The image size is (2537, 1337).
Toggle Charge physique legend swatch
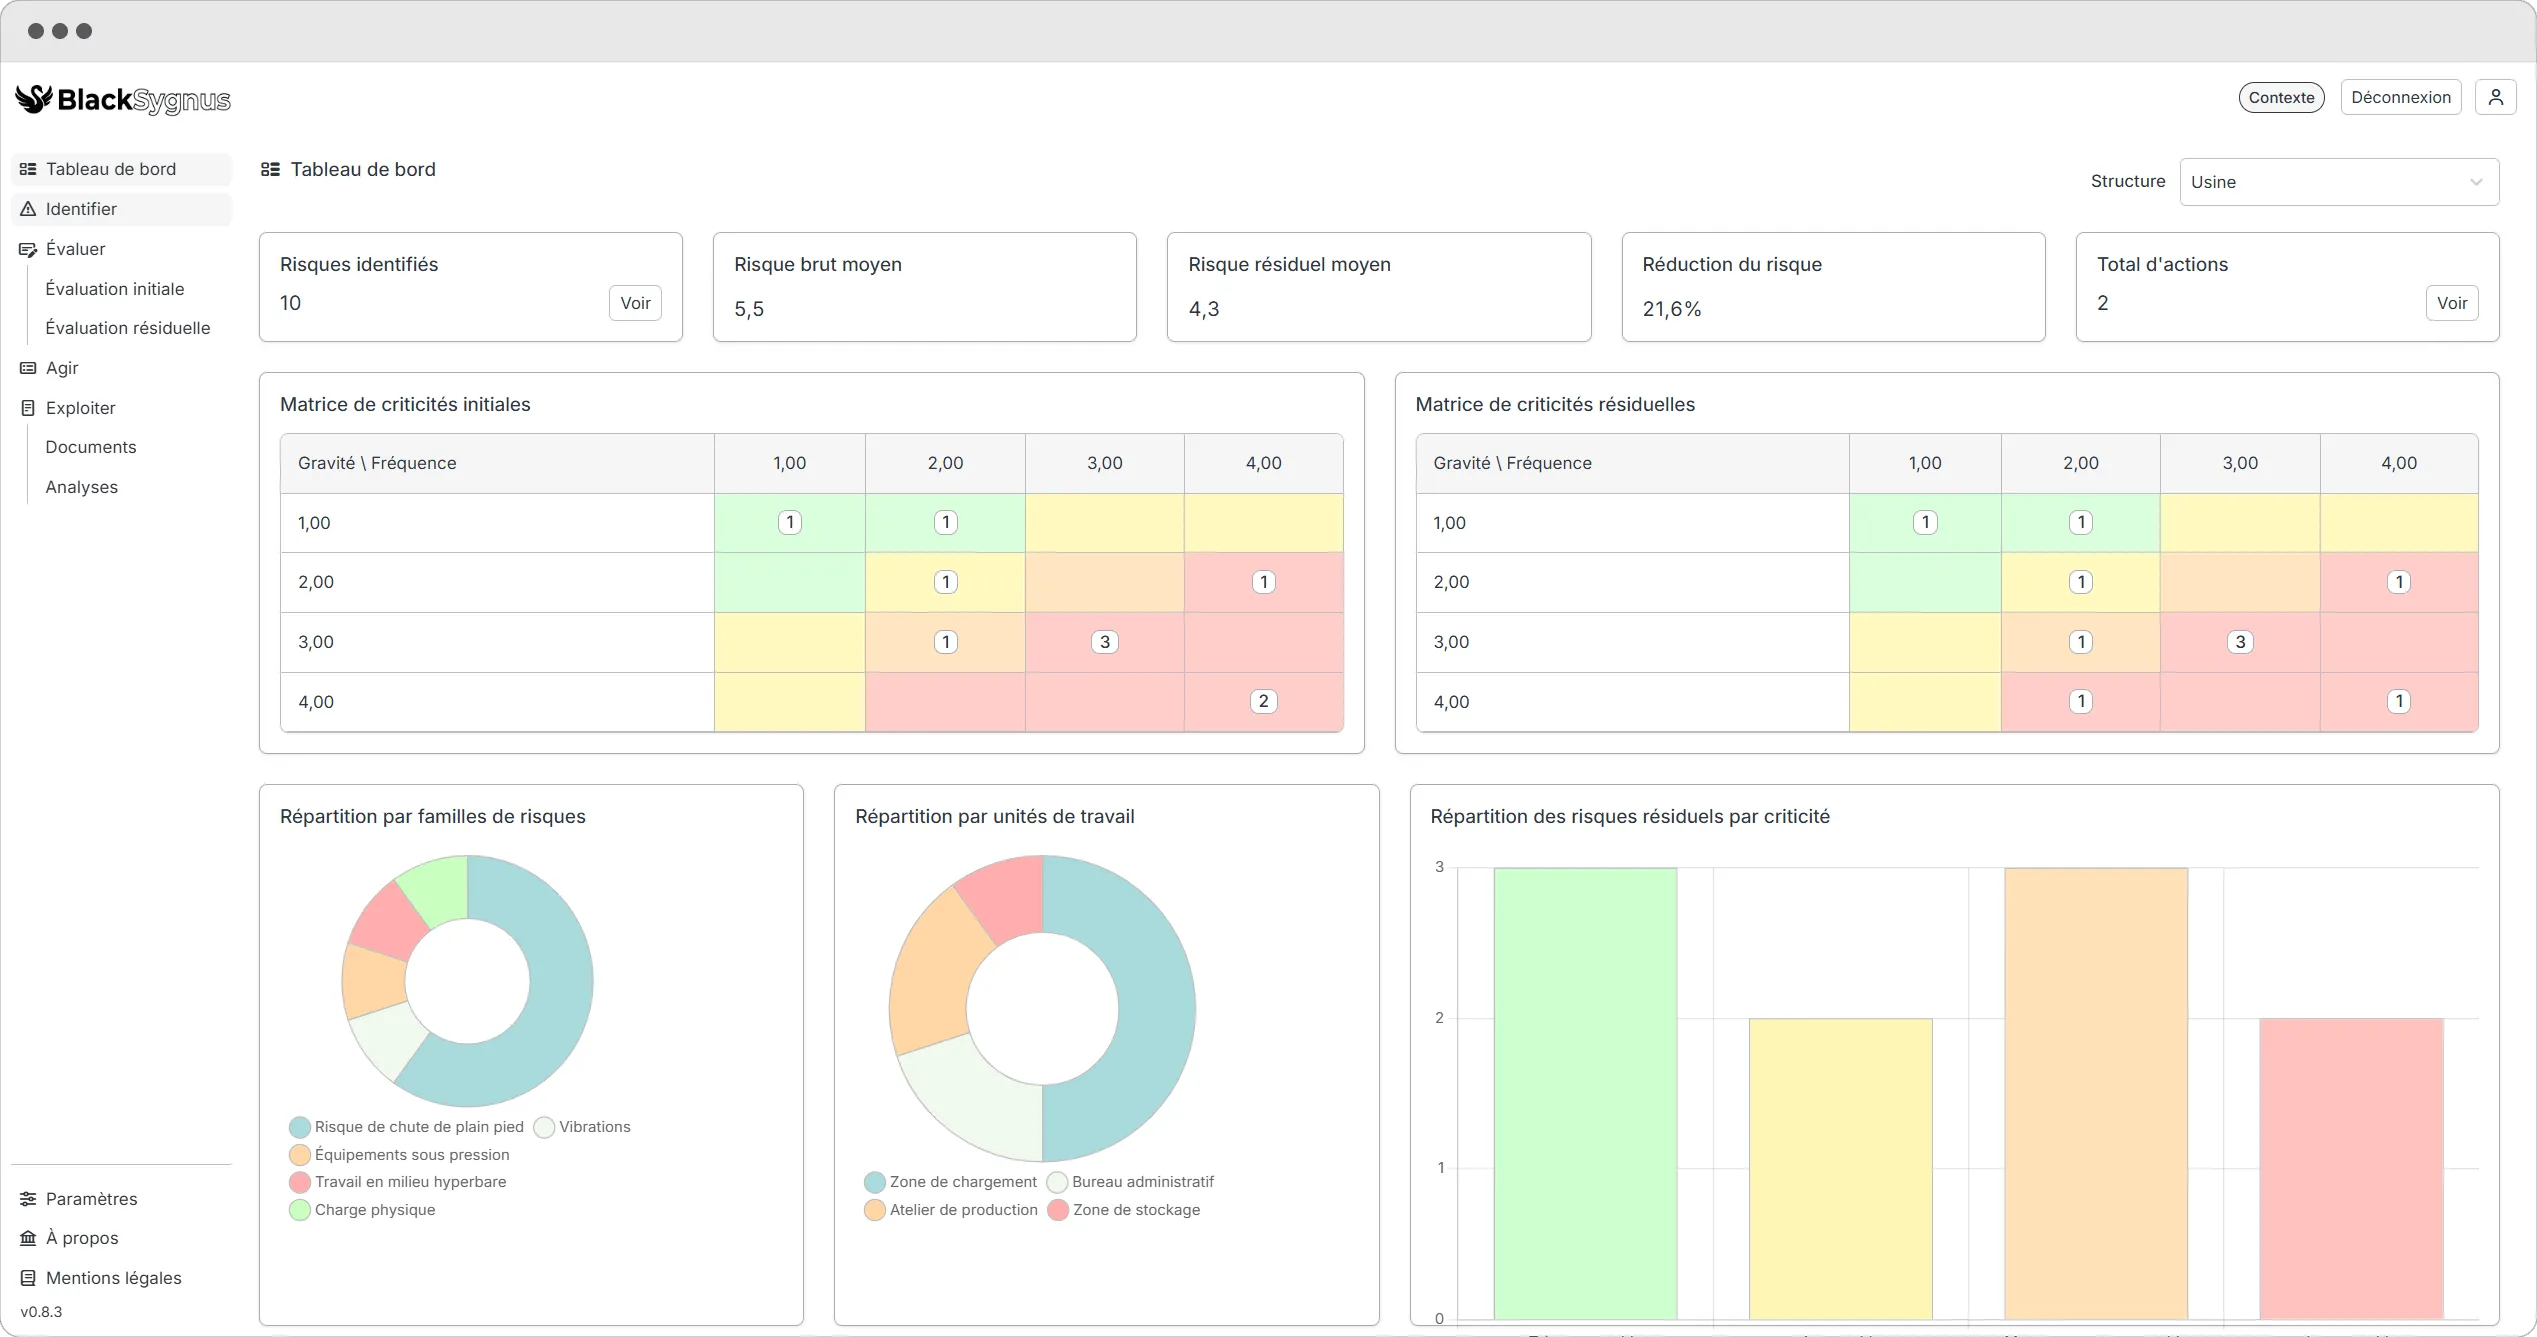pyautogui.click(x=300, y=1210)
